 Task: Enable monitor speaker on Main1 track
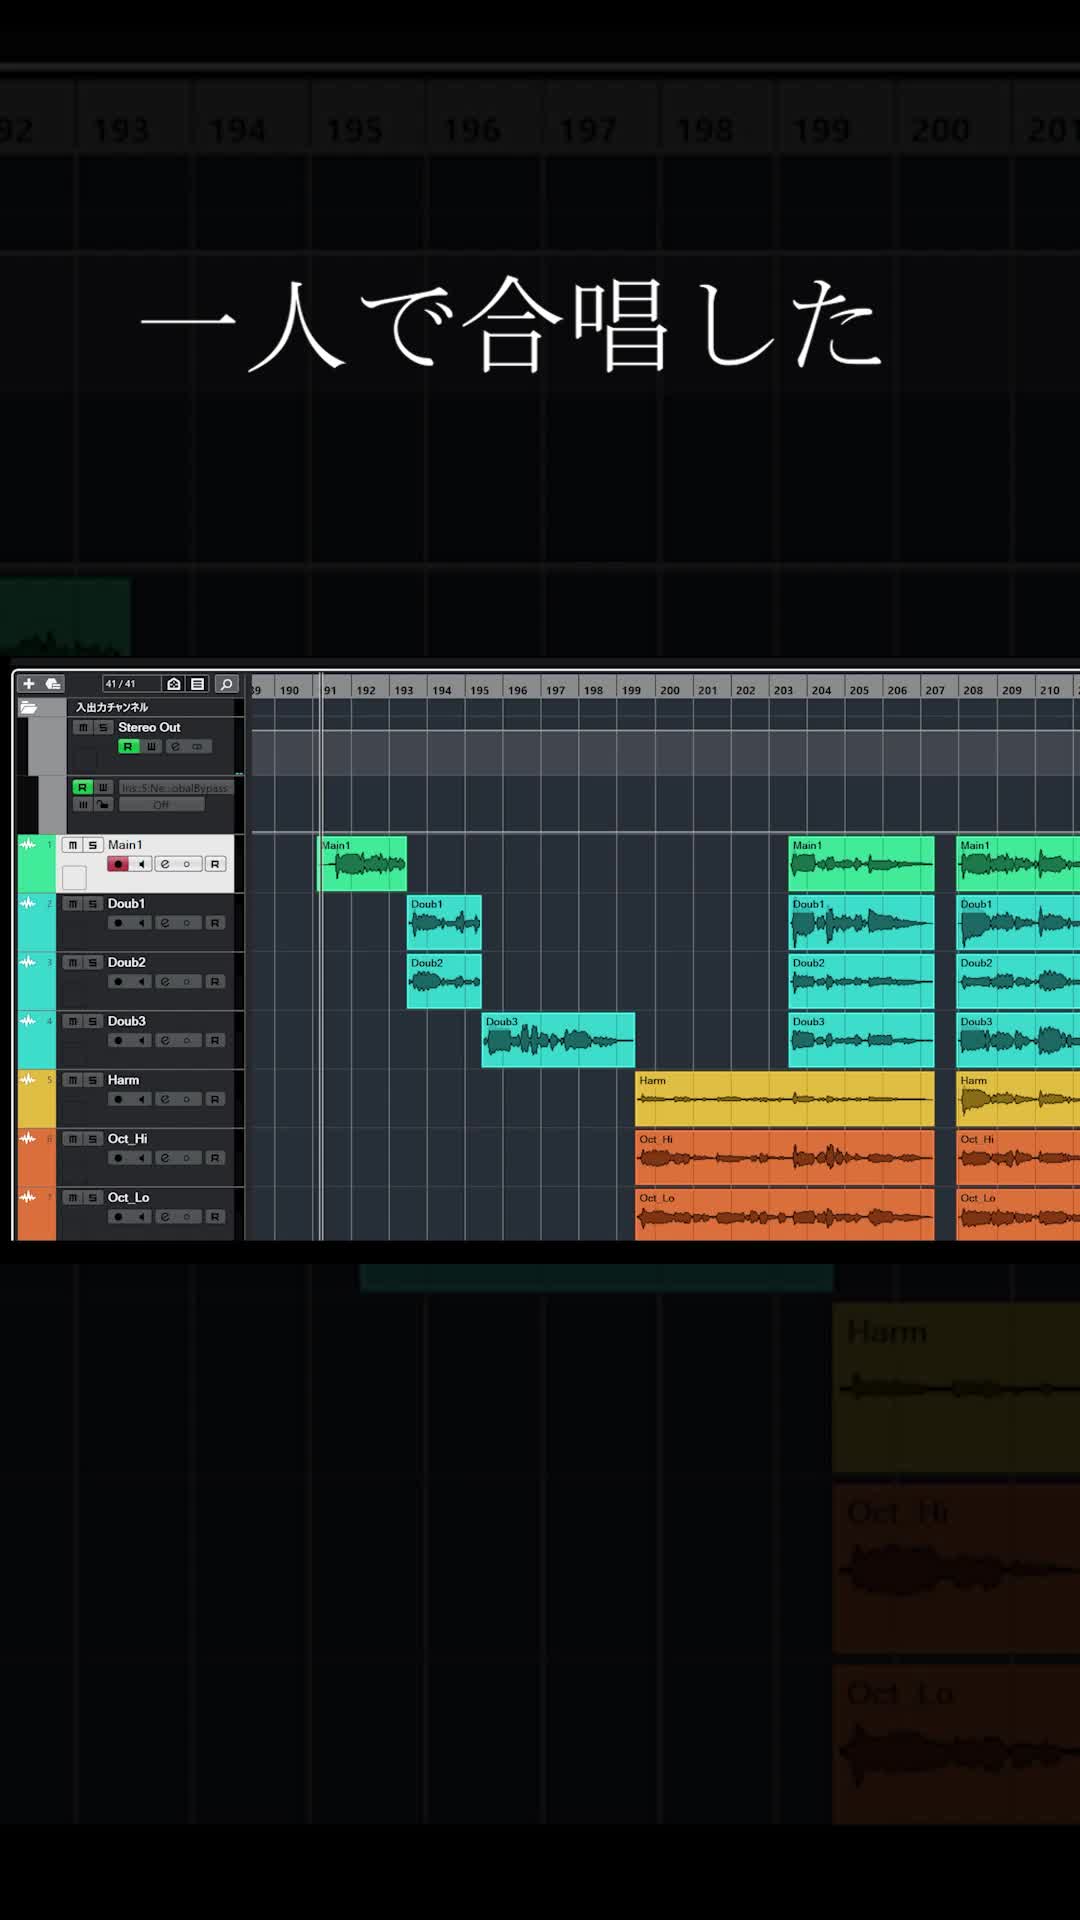point(141,864)
